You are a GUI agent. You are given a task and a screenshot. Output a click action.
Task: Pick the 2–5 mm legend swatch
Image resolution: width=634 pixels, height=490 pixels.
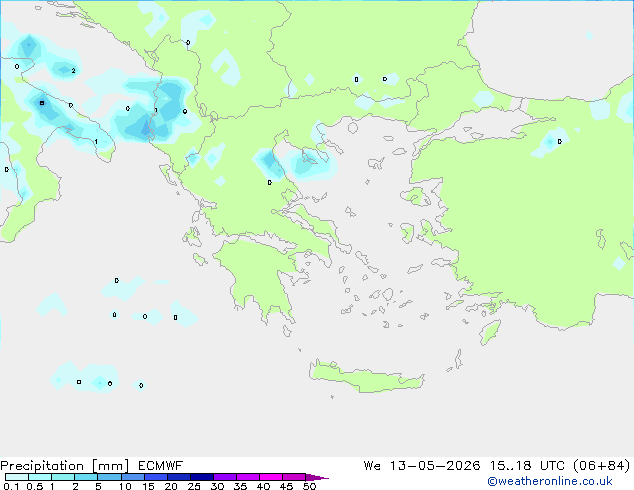pos(86,477)
